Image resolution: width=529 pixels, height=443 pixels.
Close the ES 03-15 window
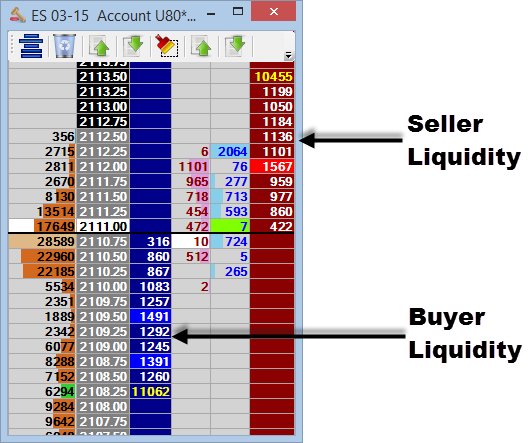[x=274, y=11]
